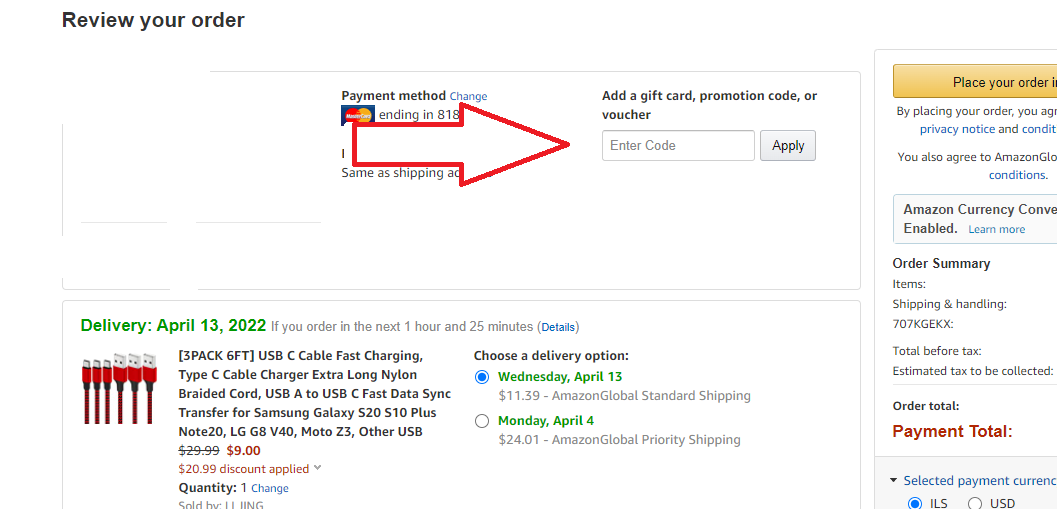Open Learn more about Currency Converter
This screenshot has height=509, width=1058.
(x=996, y=229)
